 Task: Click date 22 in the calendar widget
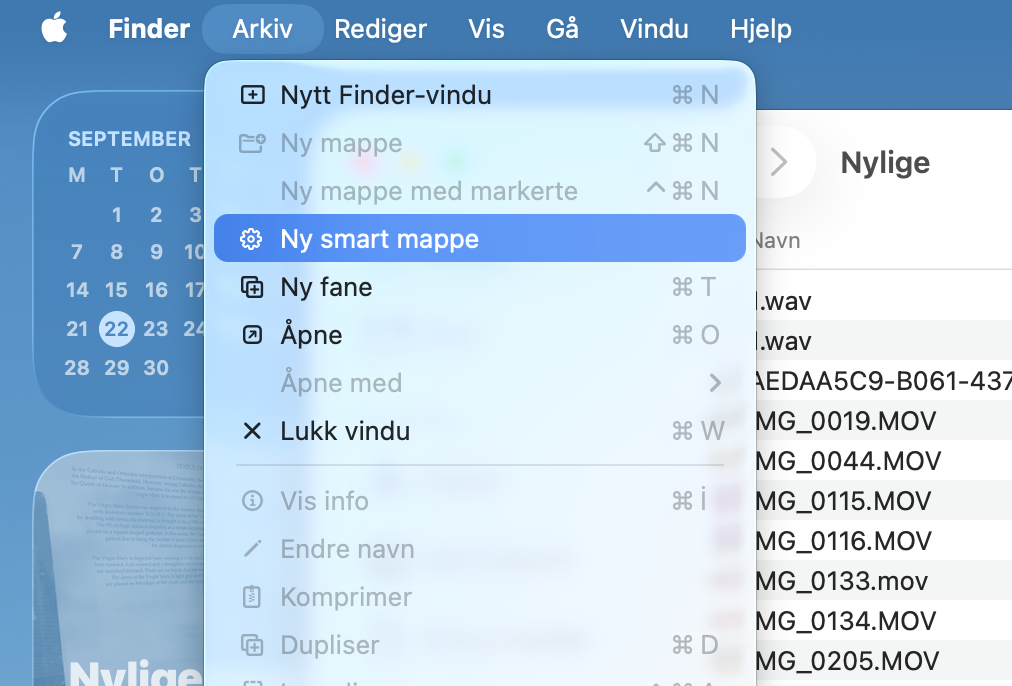[117, 329]
